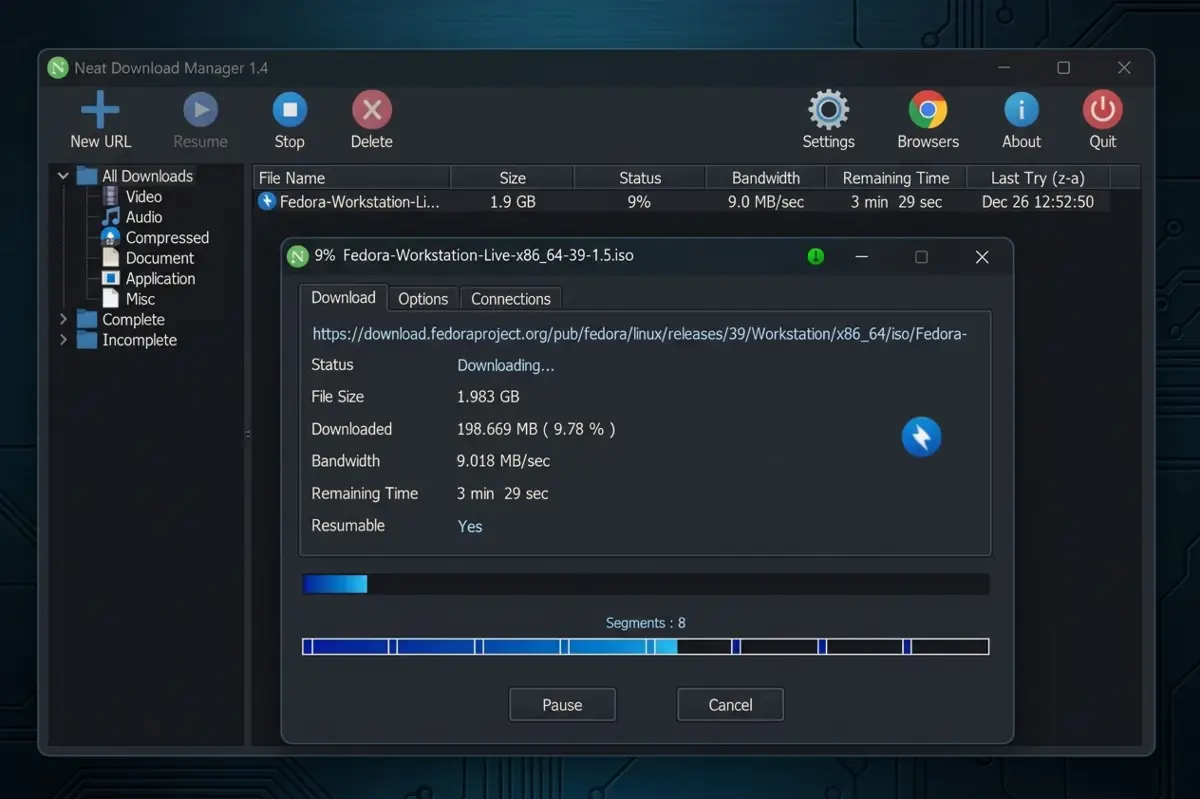Click the Dec 26 12:52:50 cell
Viewport: 1200px width, 799px height.
(1038, 202)
